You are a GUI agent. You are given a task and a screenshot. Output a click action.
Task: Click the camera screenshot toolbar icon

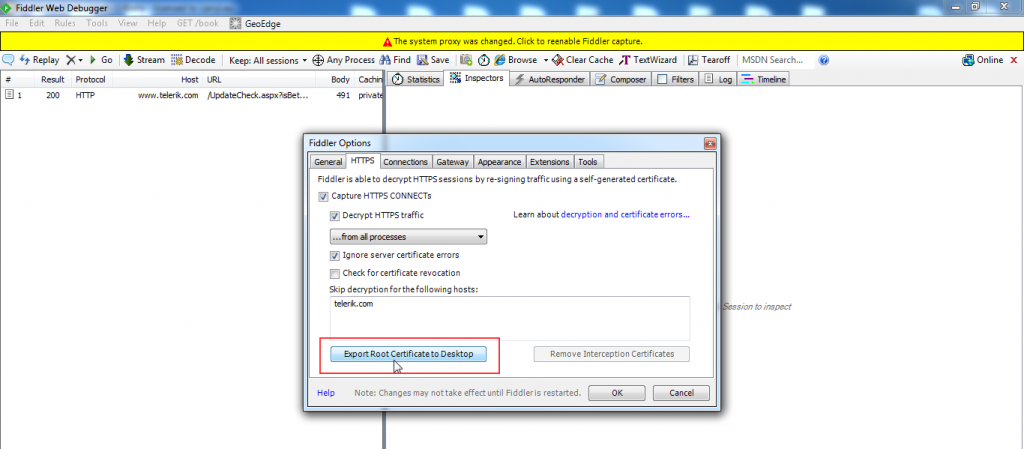click(466, 60)
